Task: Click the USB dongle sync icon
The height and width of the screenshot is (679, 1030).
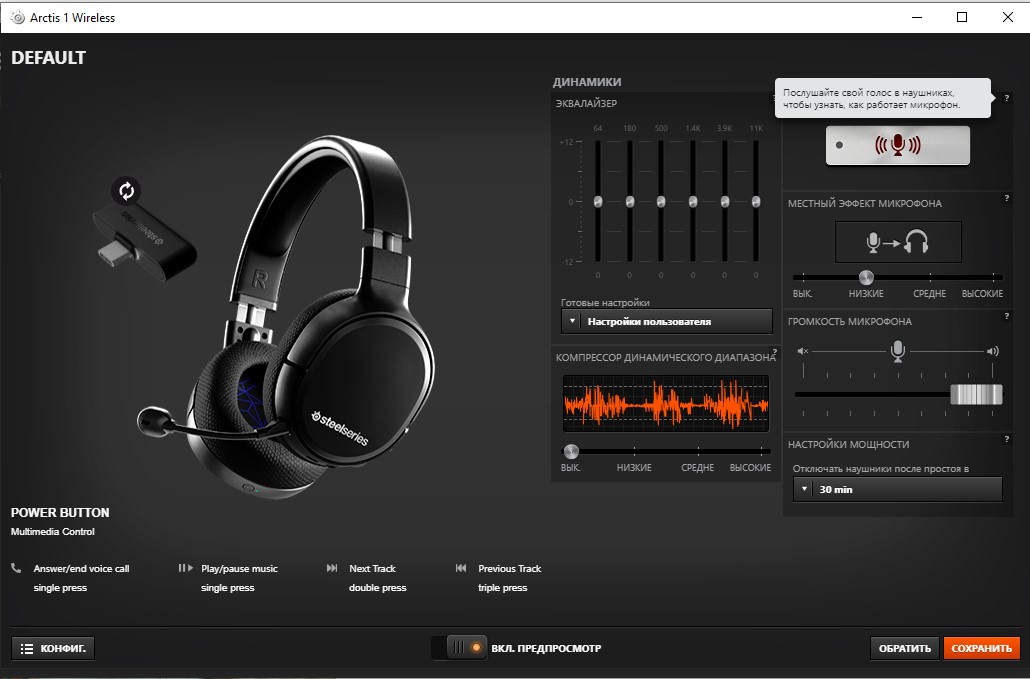Action: pos(127,191)
